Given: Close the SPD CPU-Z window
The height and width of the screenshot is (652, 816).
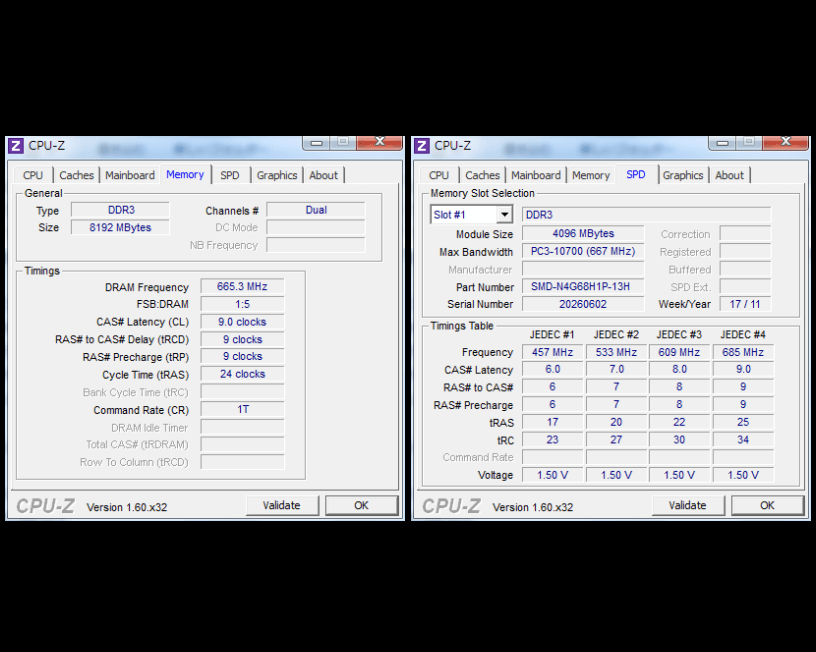Looking at the screenshot, I should point(786,143).
